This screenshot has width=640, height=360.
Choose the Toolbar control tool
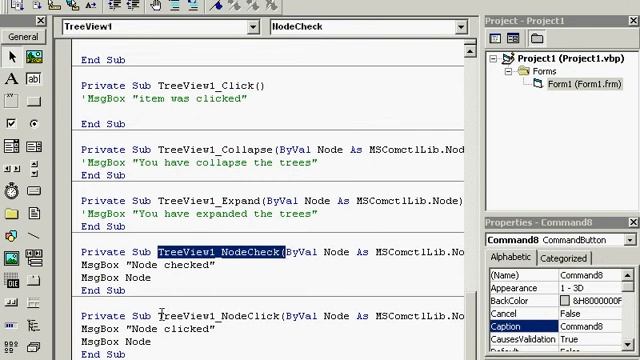tap(11, 302)
